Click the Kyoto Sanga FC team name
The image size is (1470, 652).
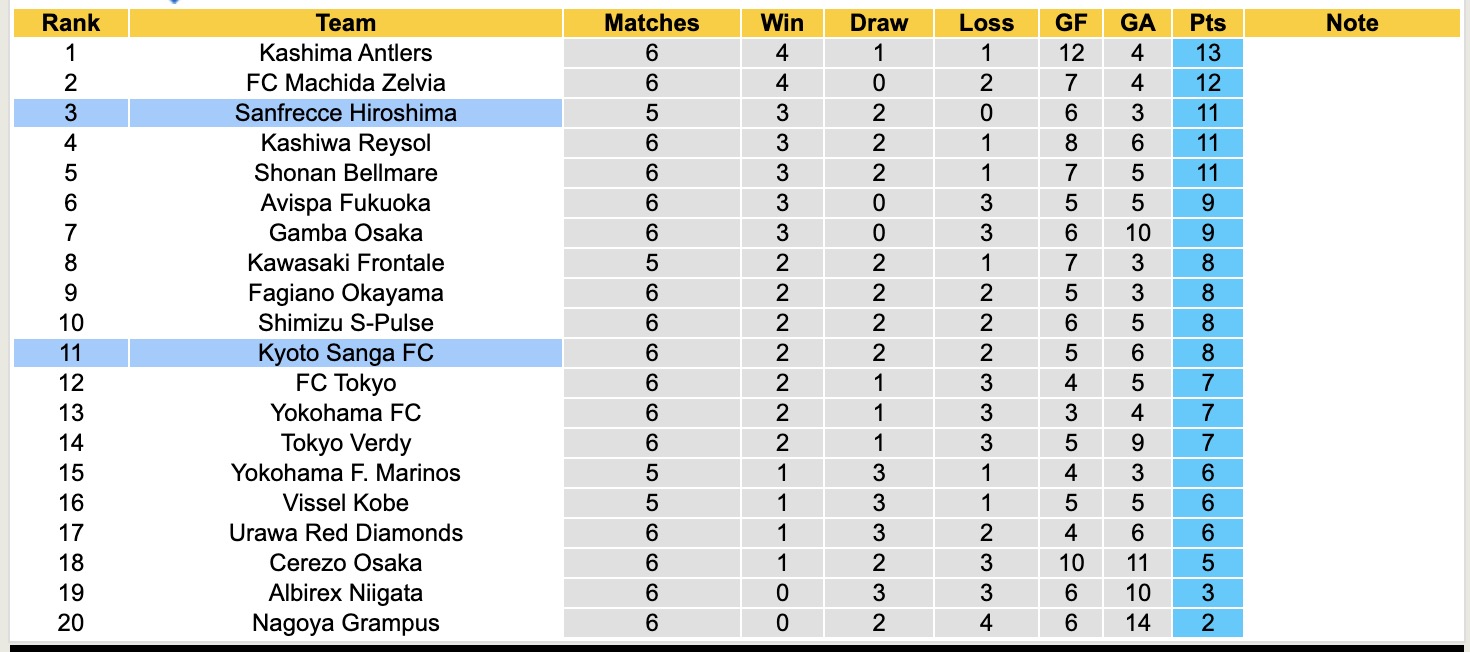pos(345,353)
